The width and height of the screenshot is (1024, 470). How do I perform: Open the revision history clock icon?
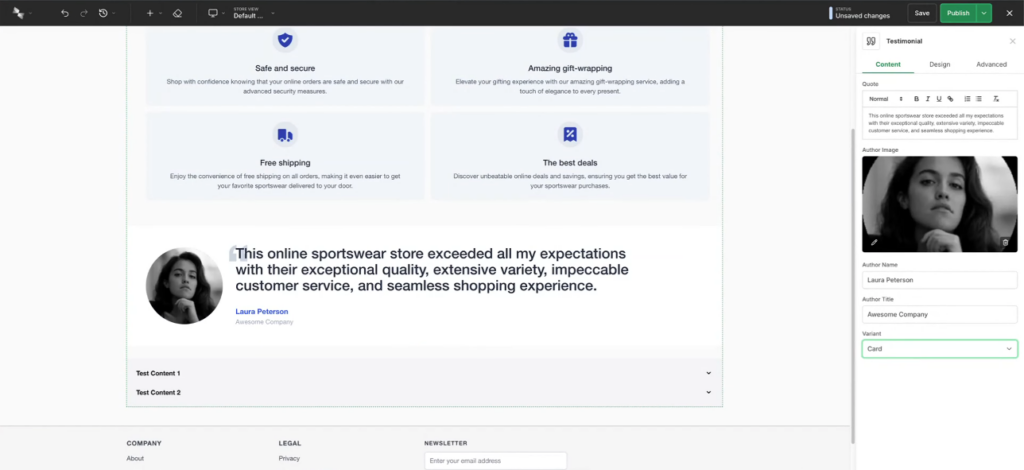pos(103,13)
